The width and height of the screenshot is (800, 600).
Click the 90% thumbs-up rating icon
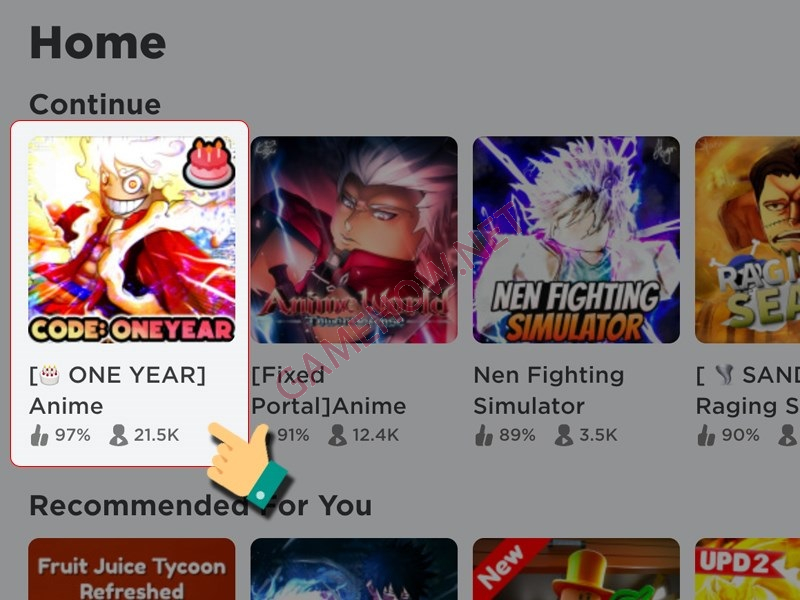coord(706,435)
